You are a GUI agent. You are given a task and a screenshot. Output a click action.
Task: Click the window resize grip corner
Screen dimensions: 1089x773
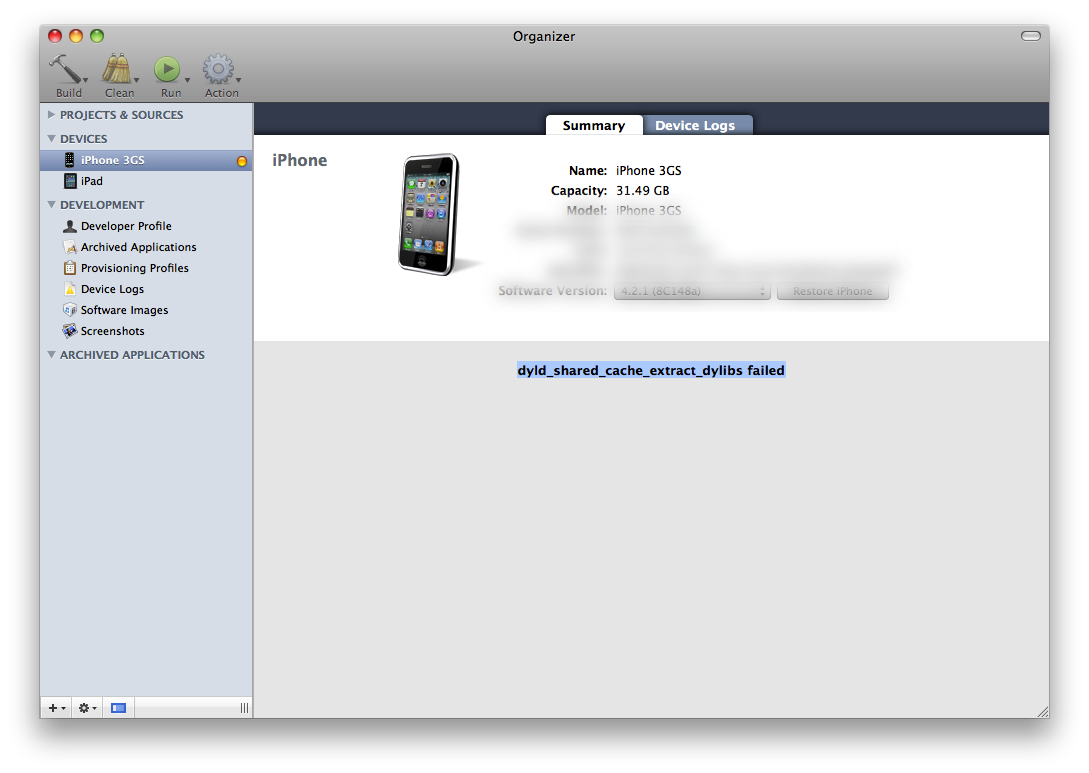coord(1042,711)
